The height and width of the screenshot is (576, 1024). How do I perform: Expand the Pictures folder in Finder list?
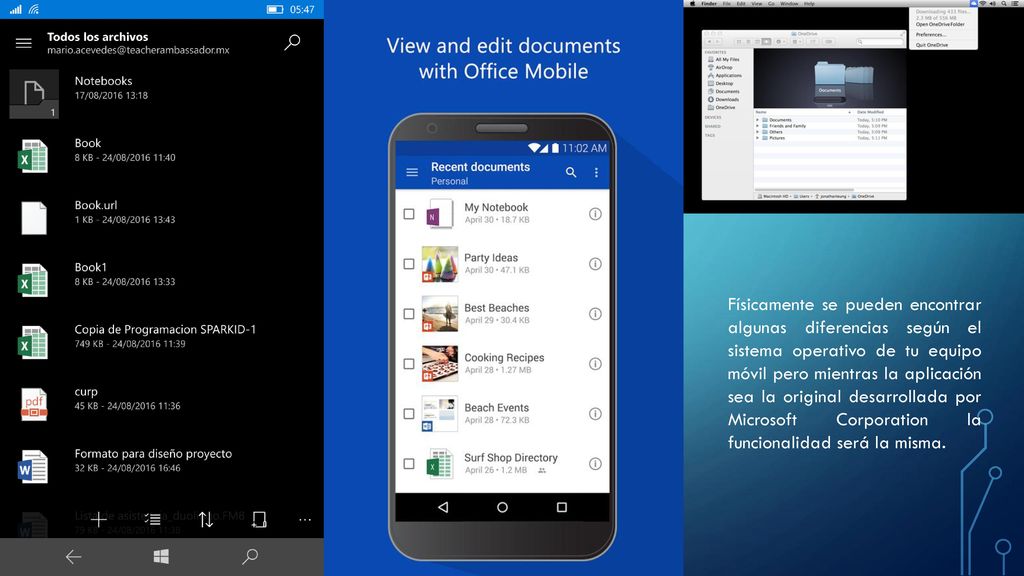[758, 138]
